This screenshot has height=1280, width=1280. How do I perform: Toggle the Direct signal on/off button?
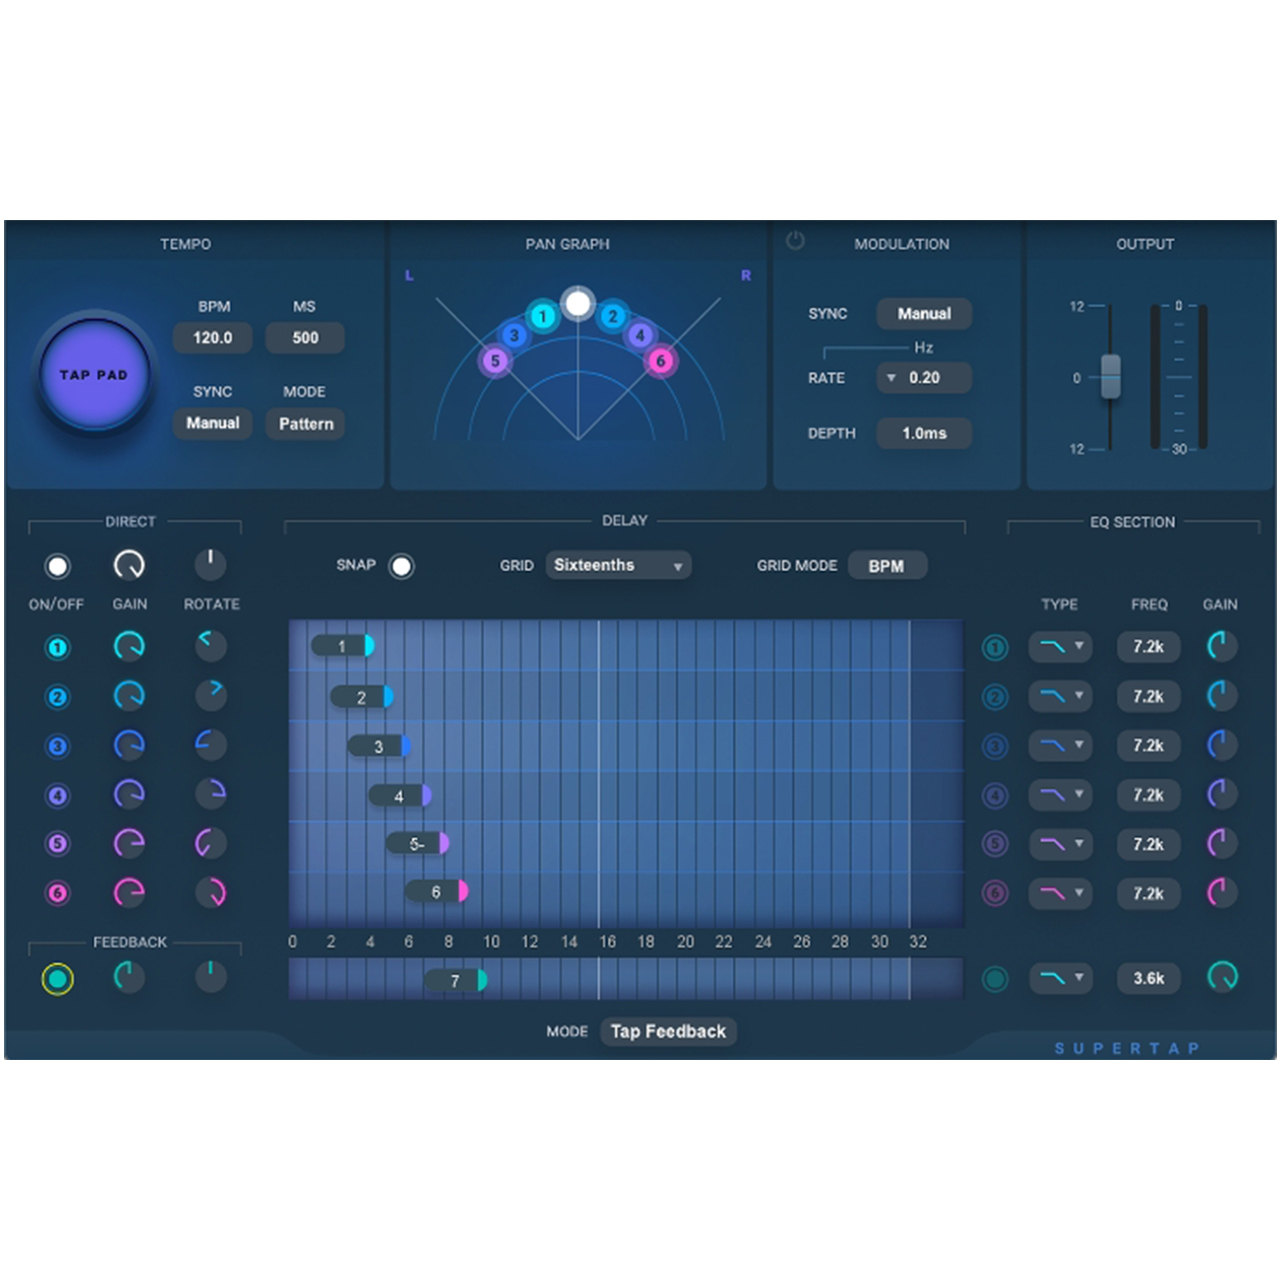[x=58, y=567]
